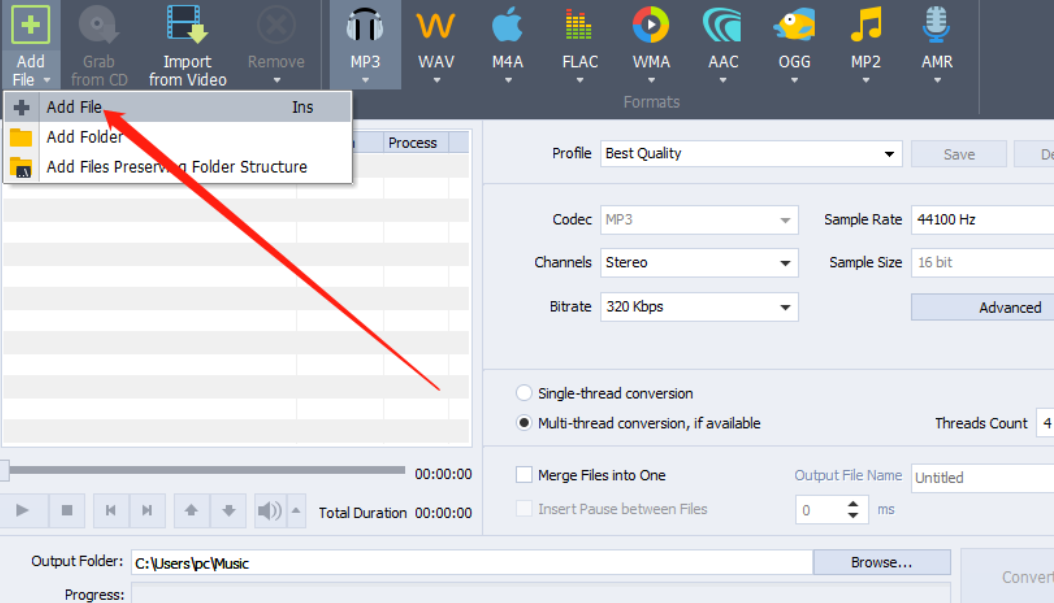Select MP2 output format icon
Screen dimensions: 1054x603
(x=866, y=26)
